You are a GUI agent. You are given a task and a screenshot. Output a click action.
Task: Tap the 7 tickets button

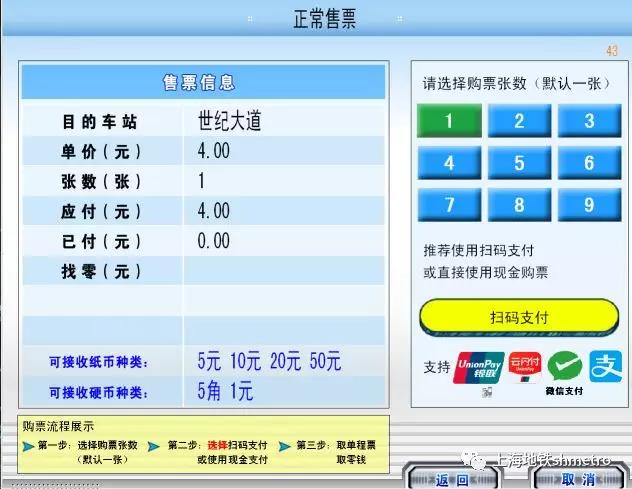click(x=449, y=205)
